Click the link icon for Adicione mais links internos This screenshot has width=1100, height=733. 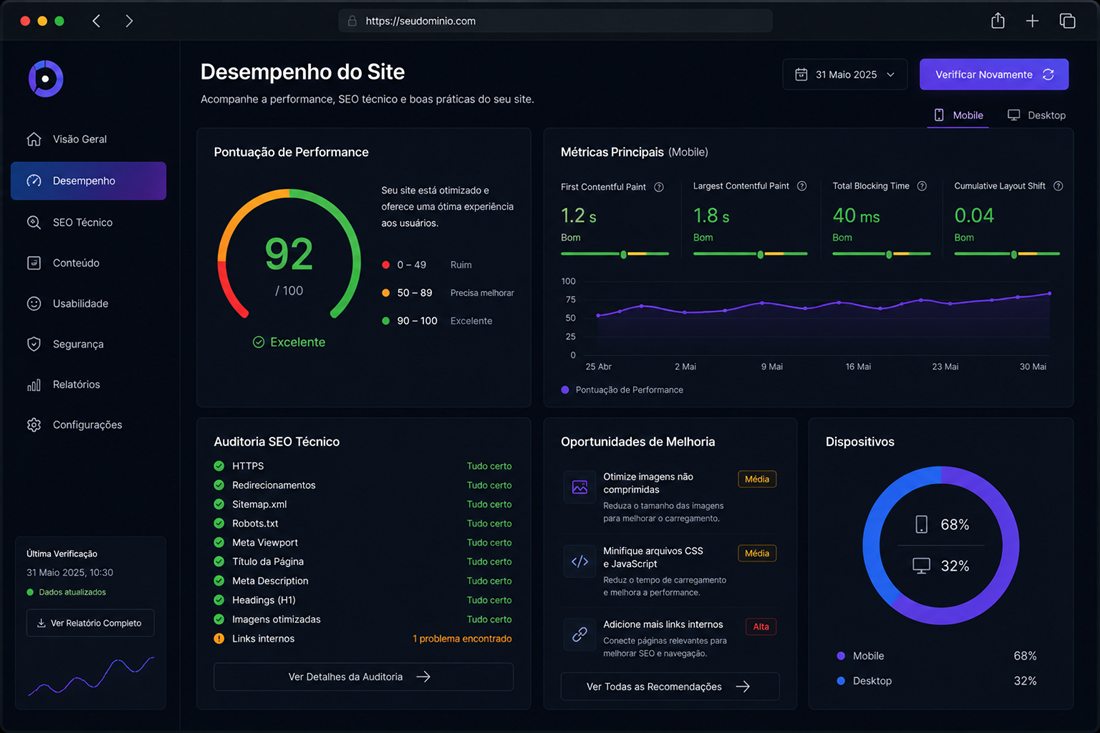(x=579, y=635)
